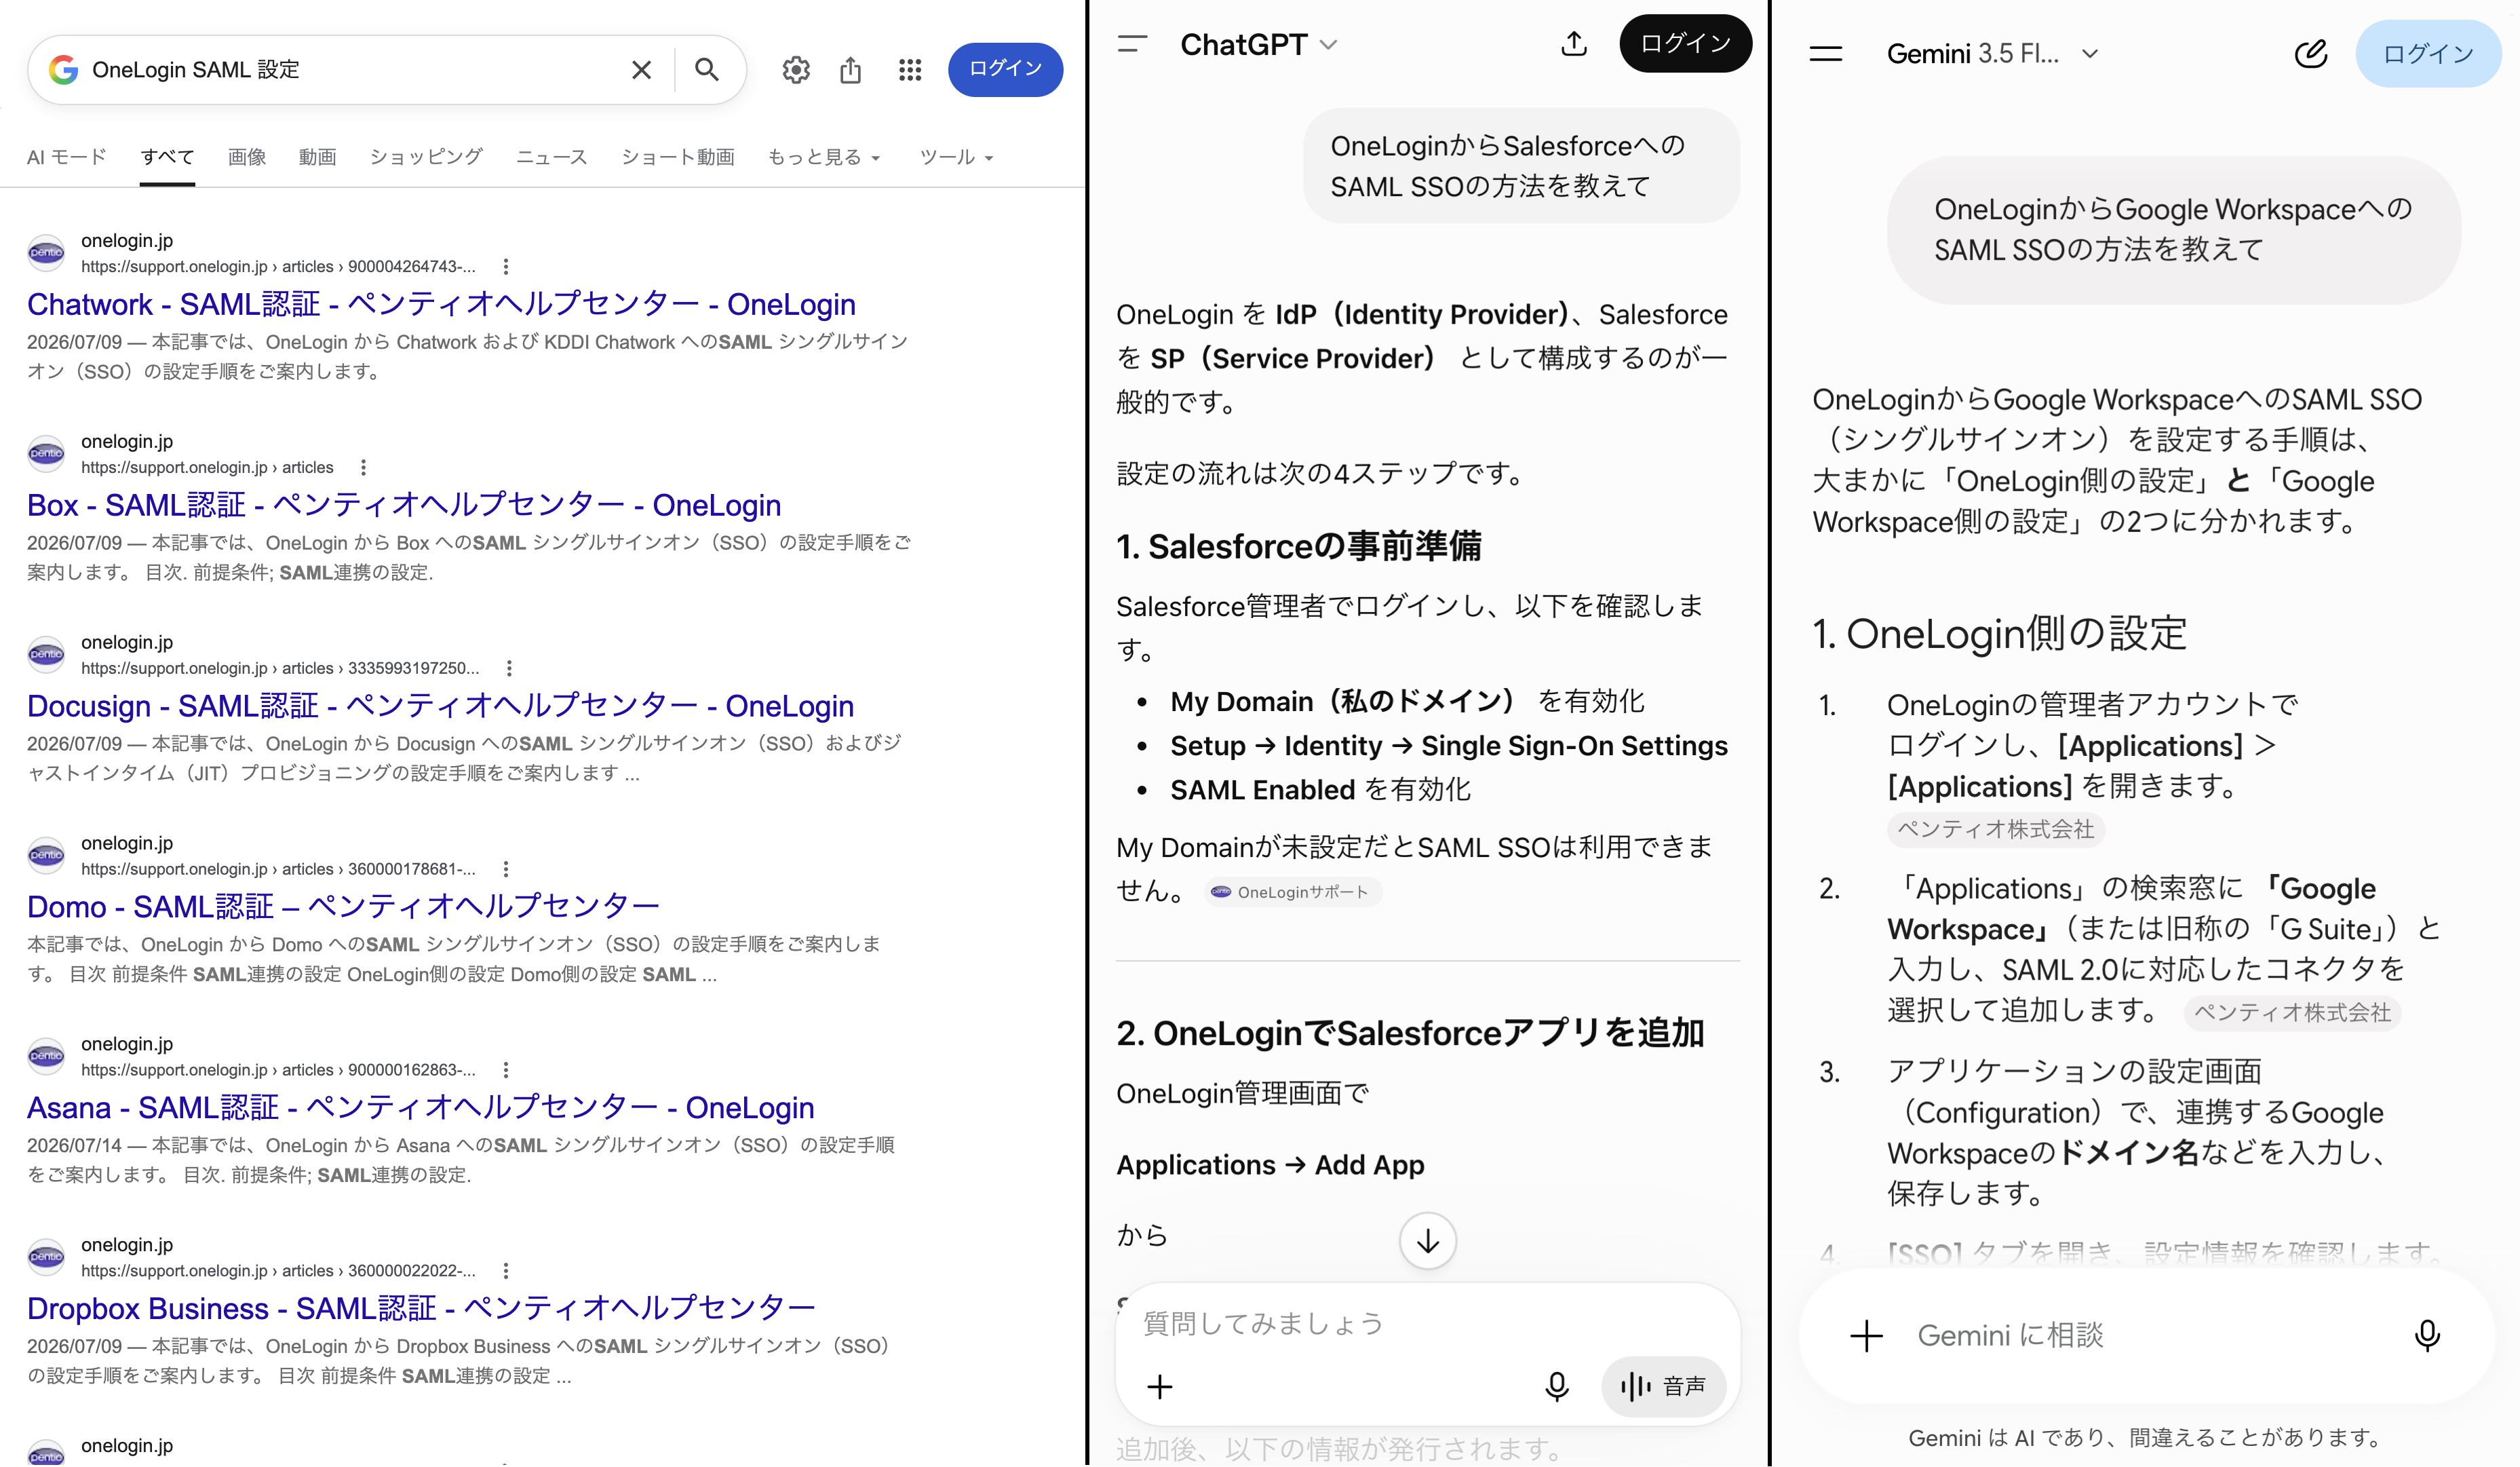Click ペンティオ株式会社 chip after 選択して追加します
Screen dimensions: 2520x1467
[x=2292, y=1013]
